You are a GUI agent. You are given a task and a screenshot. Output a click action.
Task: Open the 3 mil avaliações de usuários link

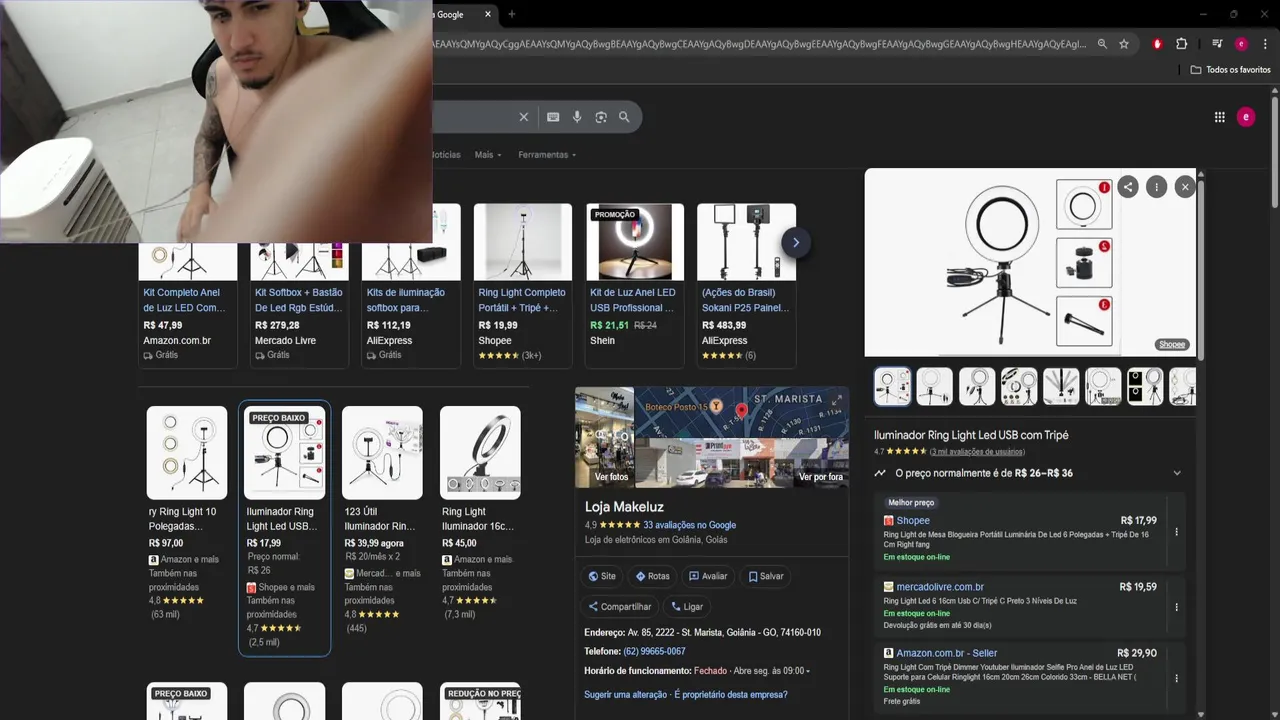[977, 452]
